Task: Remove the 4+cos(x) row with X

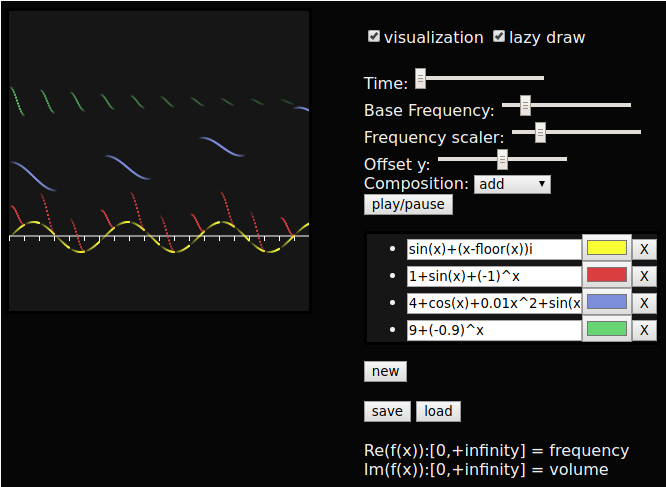Action: pyautogui.click(x=644, y=303)
